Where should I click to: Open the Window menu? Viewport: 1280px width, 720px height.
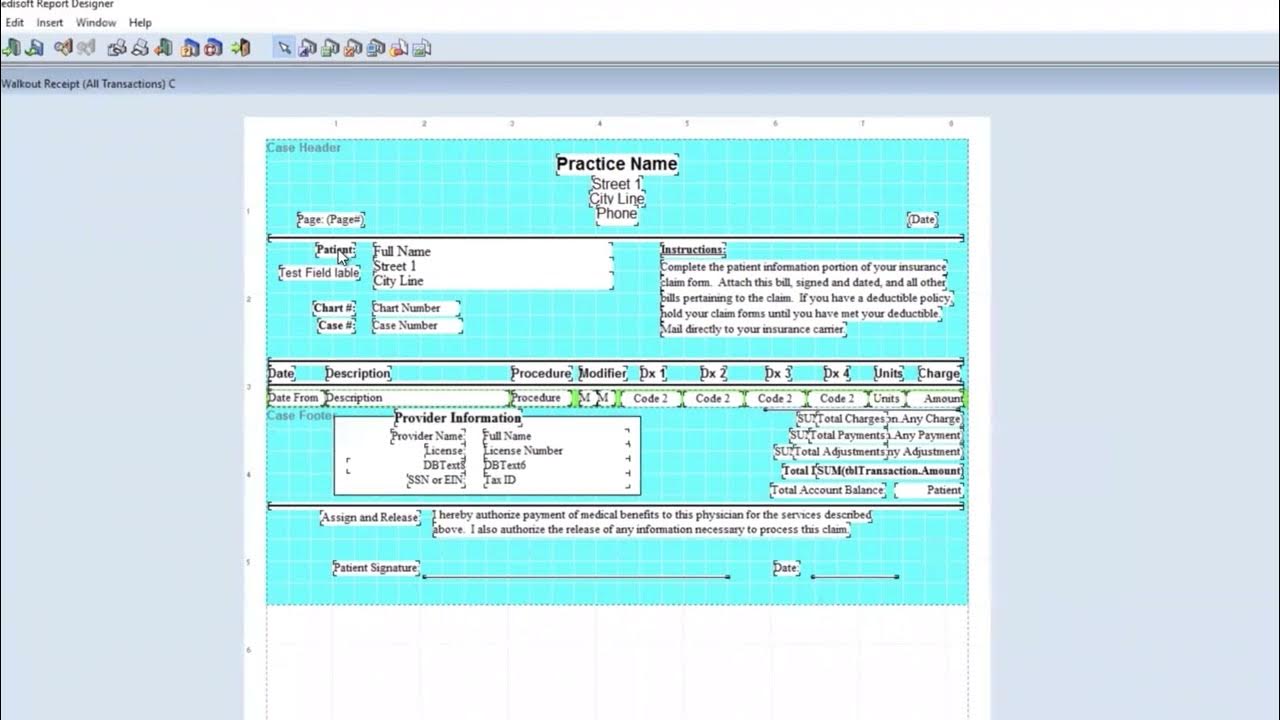tap(96, 22)
